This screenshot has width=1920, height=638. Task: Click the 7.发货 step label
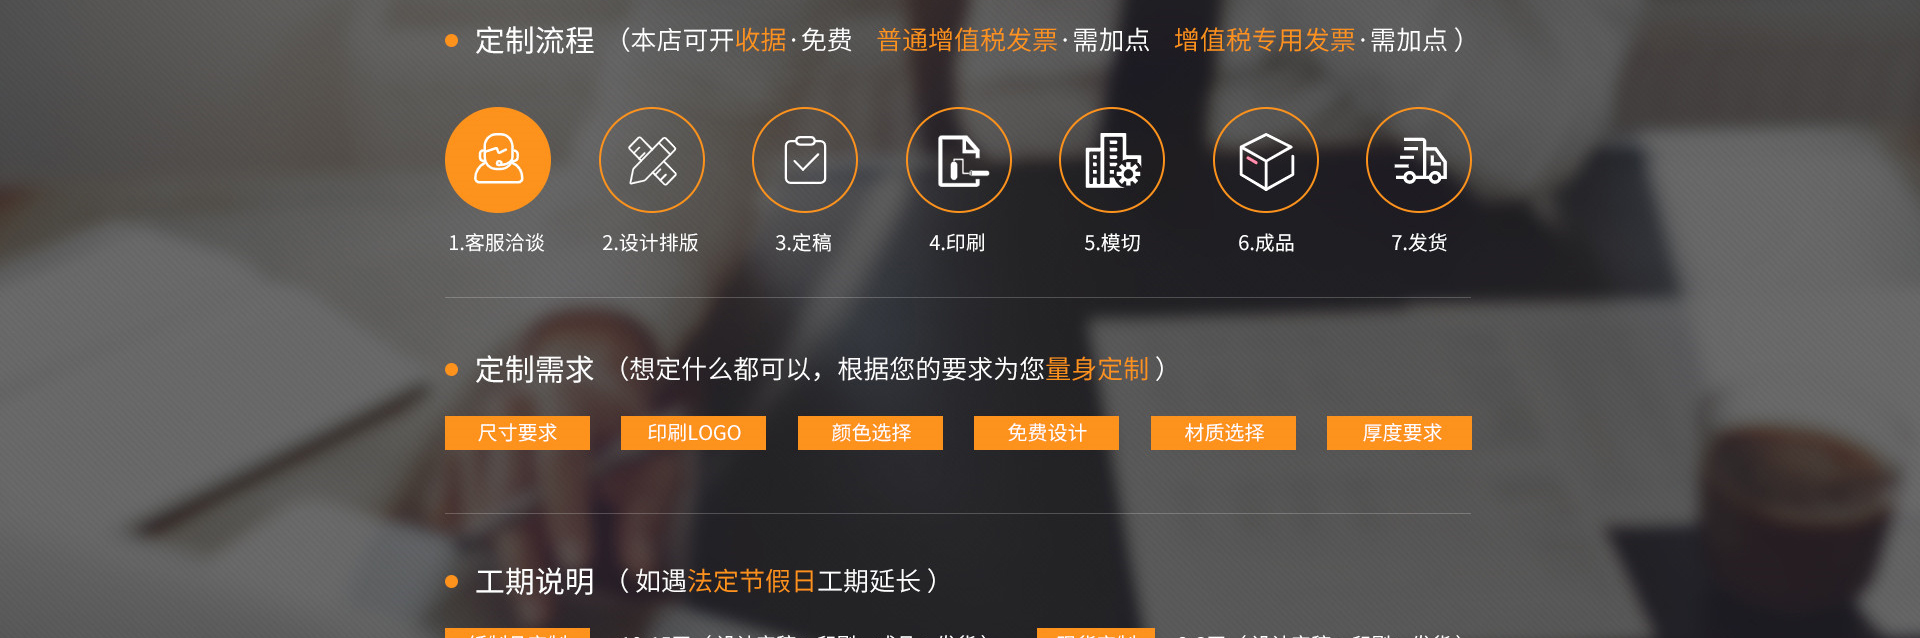click(1419, 243)
